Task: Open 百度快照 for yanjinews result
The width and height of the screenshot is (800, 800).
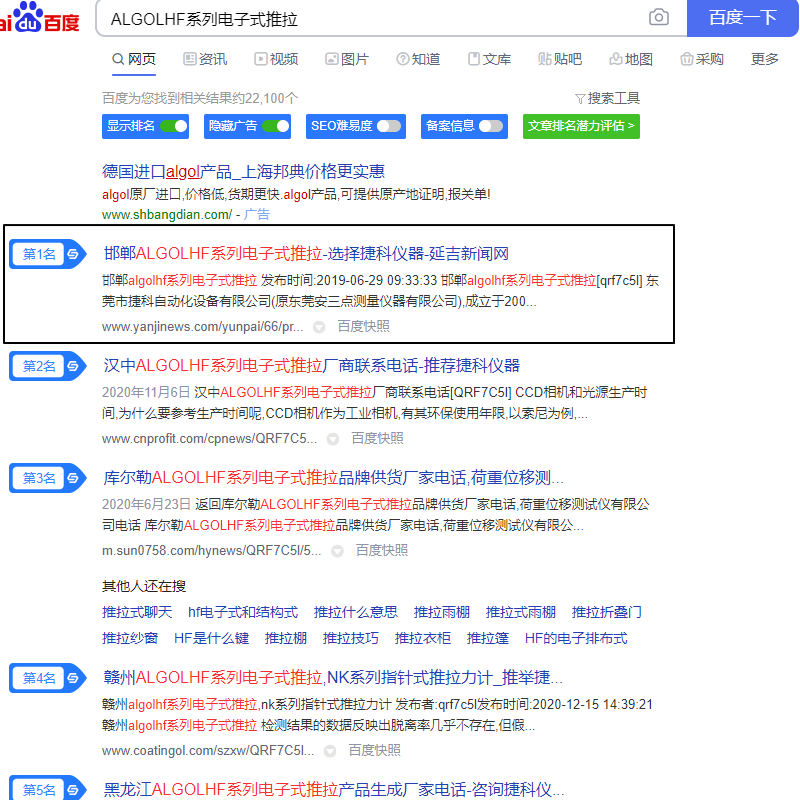Action: point(364,326)
